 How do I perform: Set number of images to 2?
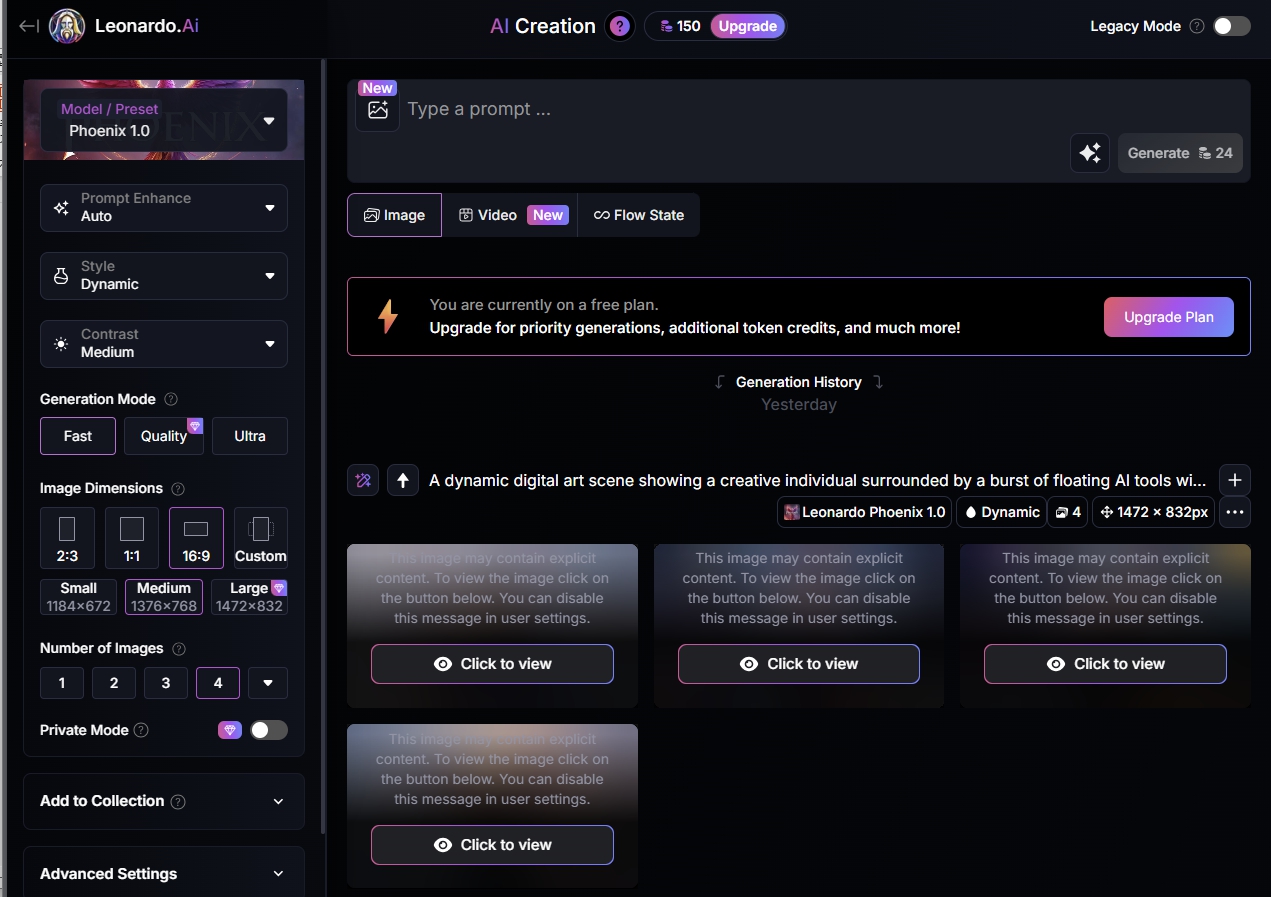(x=114, y=683)
